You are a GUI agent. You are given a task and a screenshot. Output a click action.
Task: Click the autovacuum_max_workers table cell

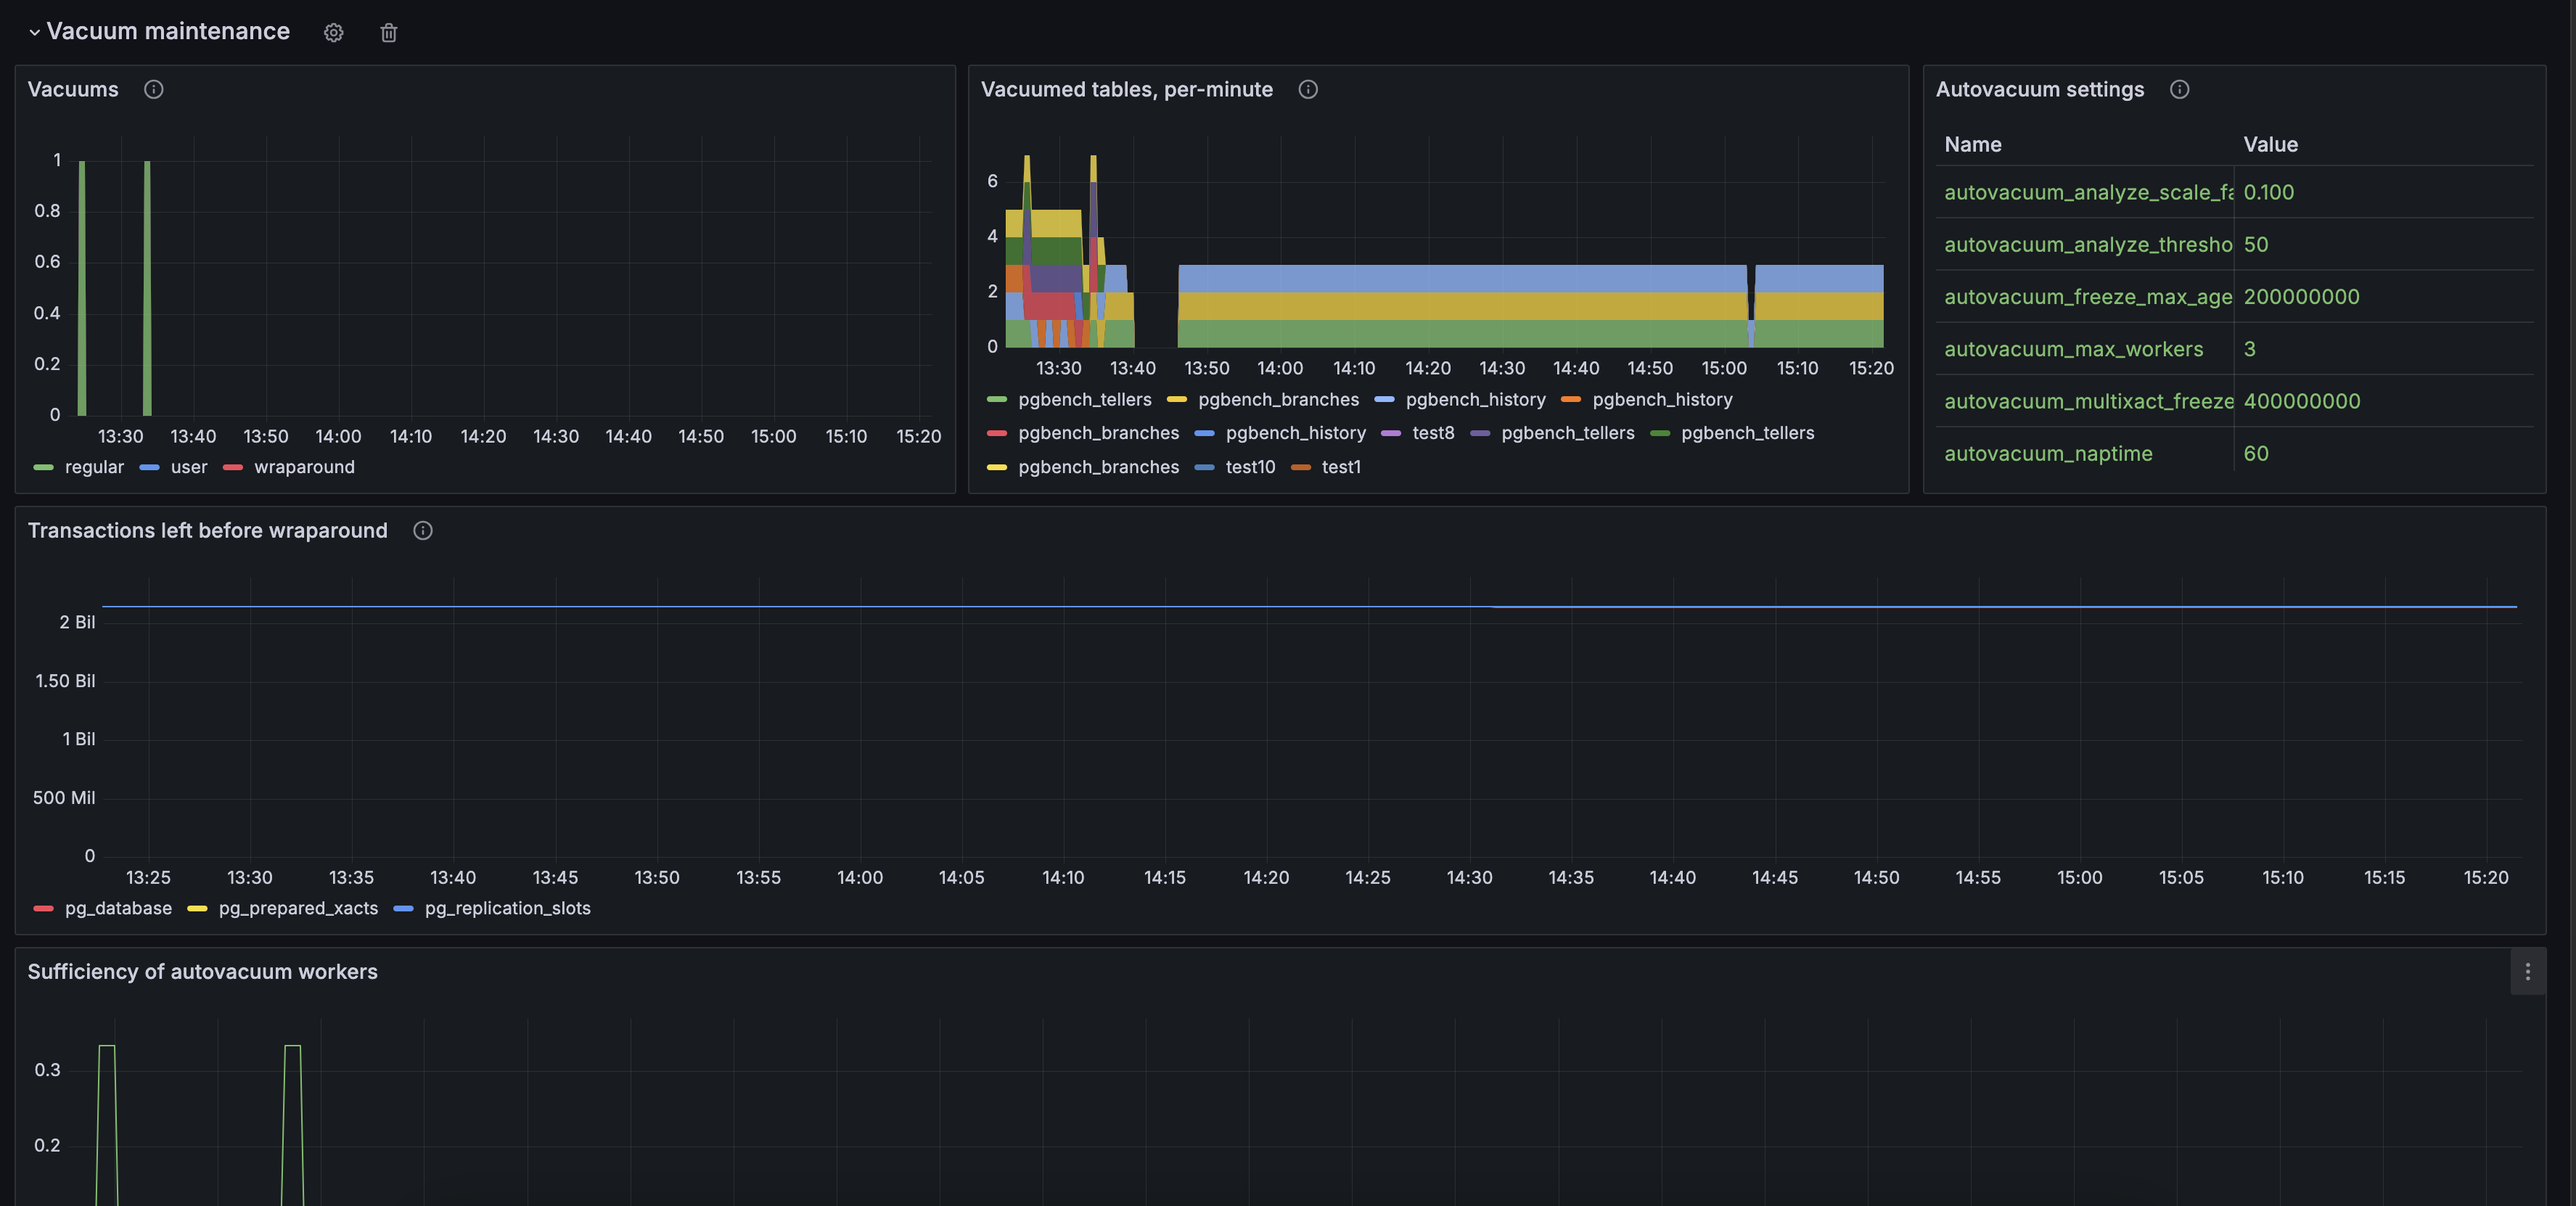(x=2073, y=349)
